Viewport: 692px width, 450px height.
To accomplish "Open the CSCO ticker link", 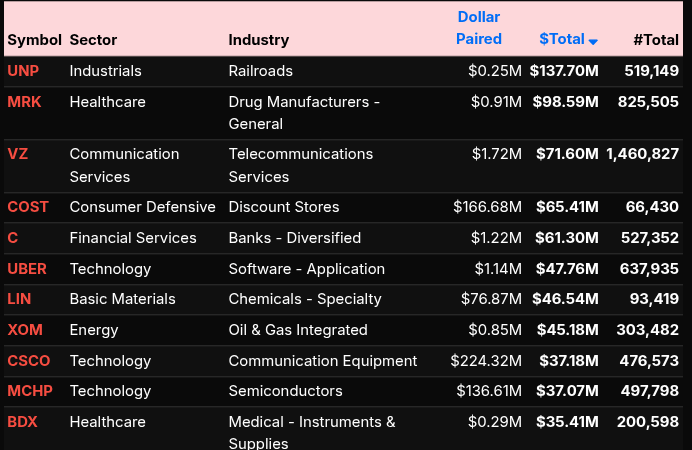I will point(29,361).
